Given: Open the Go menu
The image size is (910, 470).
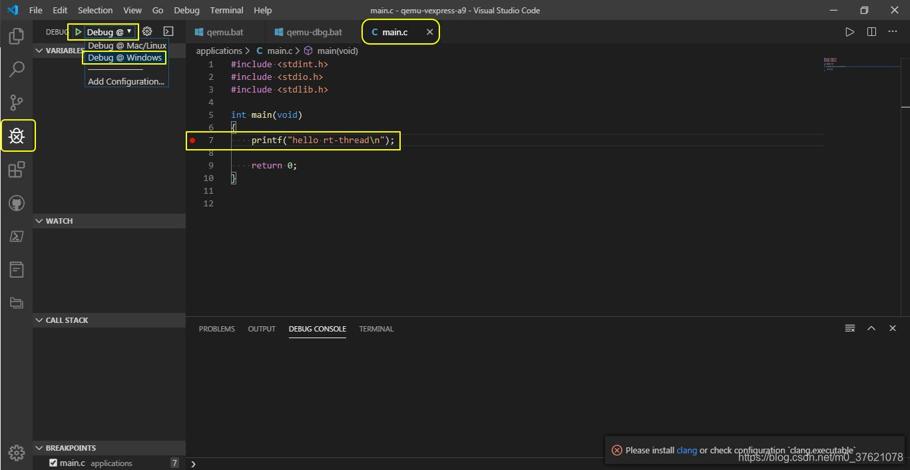Looking at the screenshot, I should pos(158,10).
